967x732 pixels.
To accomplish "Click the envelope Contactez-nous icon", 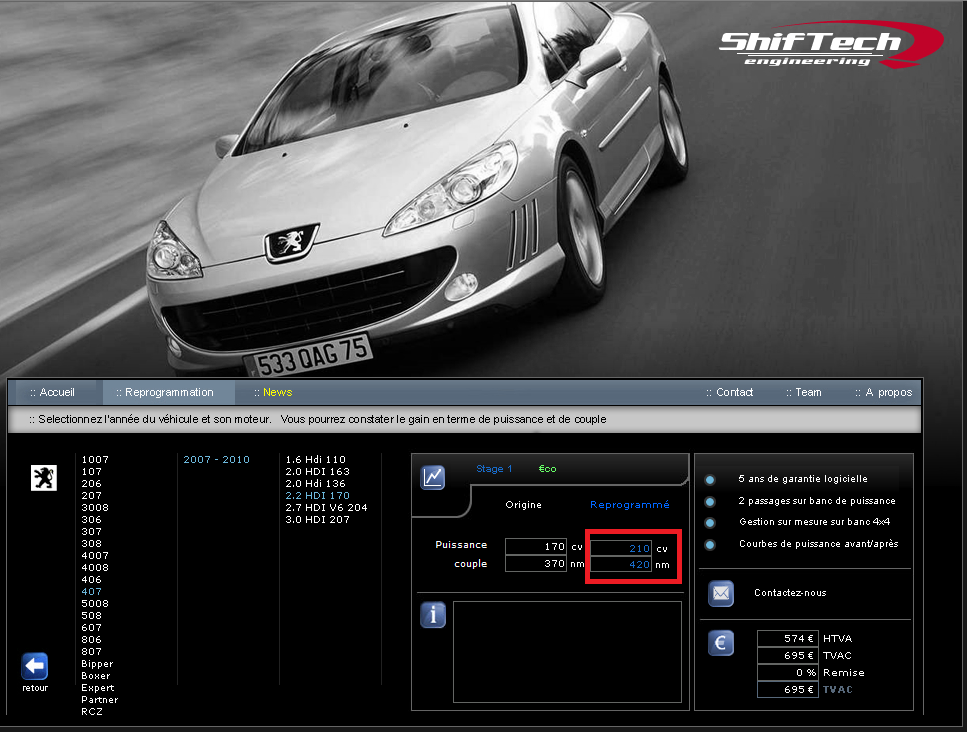I will coord(721,593).
